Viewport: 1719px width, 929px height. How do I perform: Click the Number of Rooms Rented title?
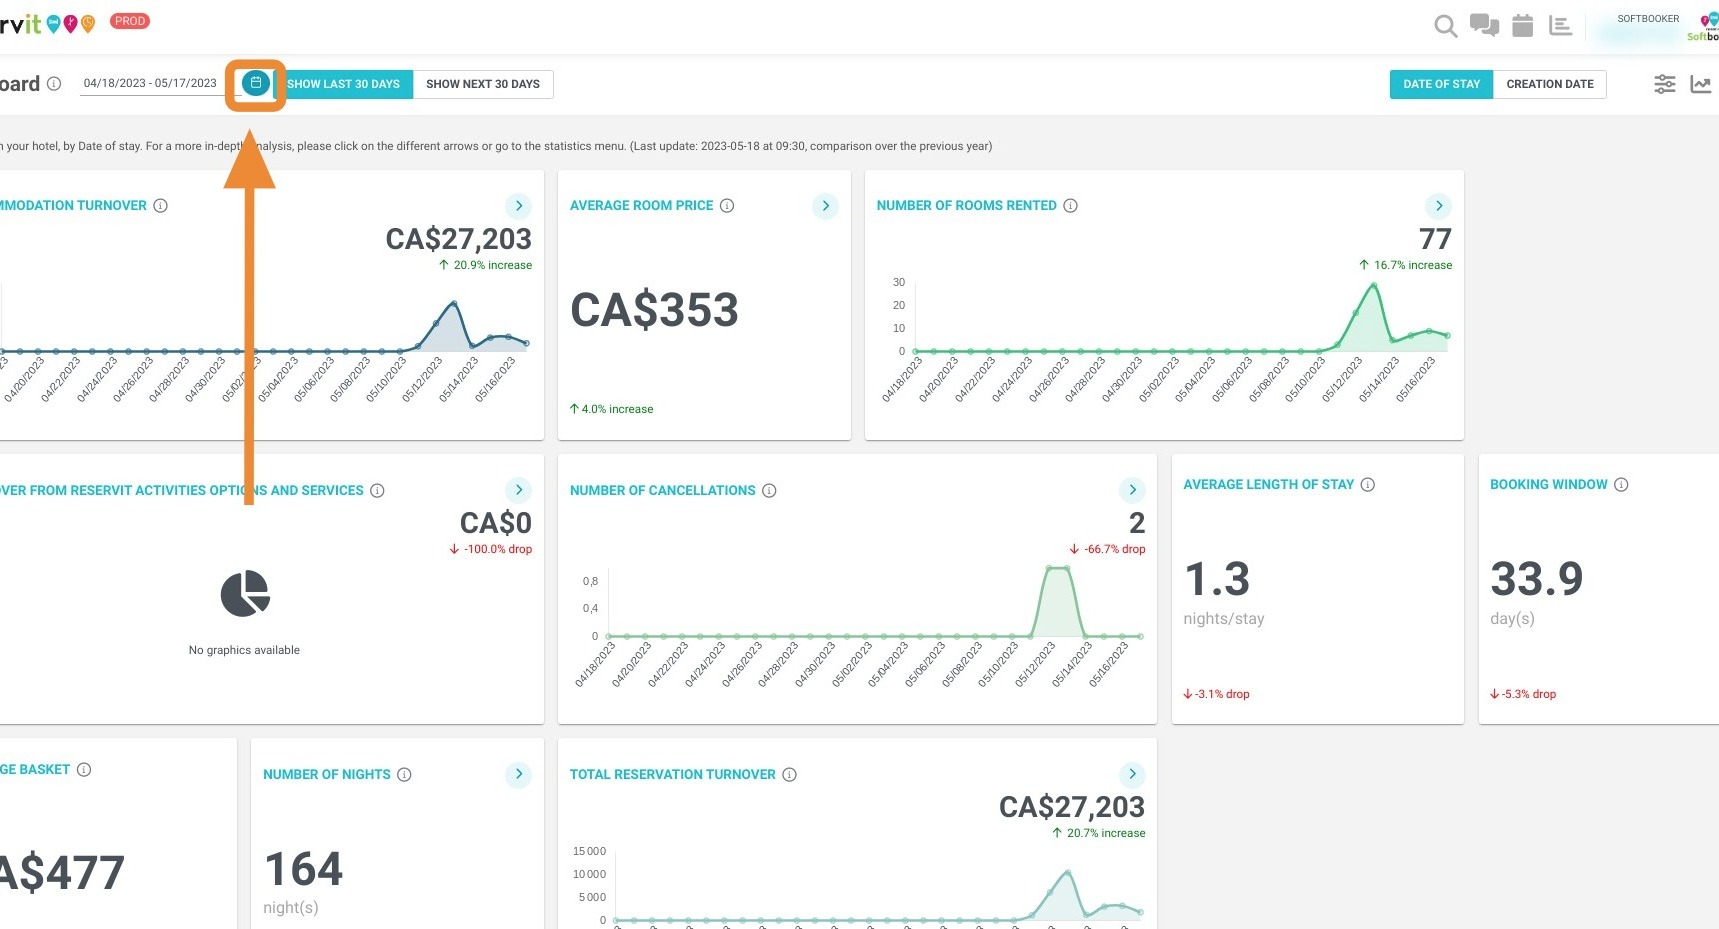pyautogui.click(x=966, y=205)
